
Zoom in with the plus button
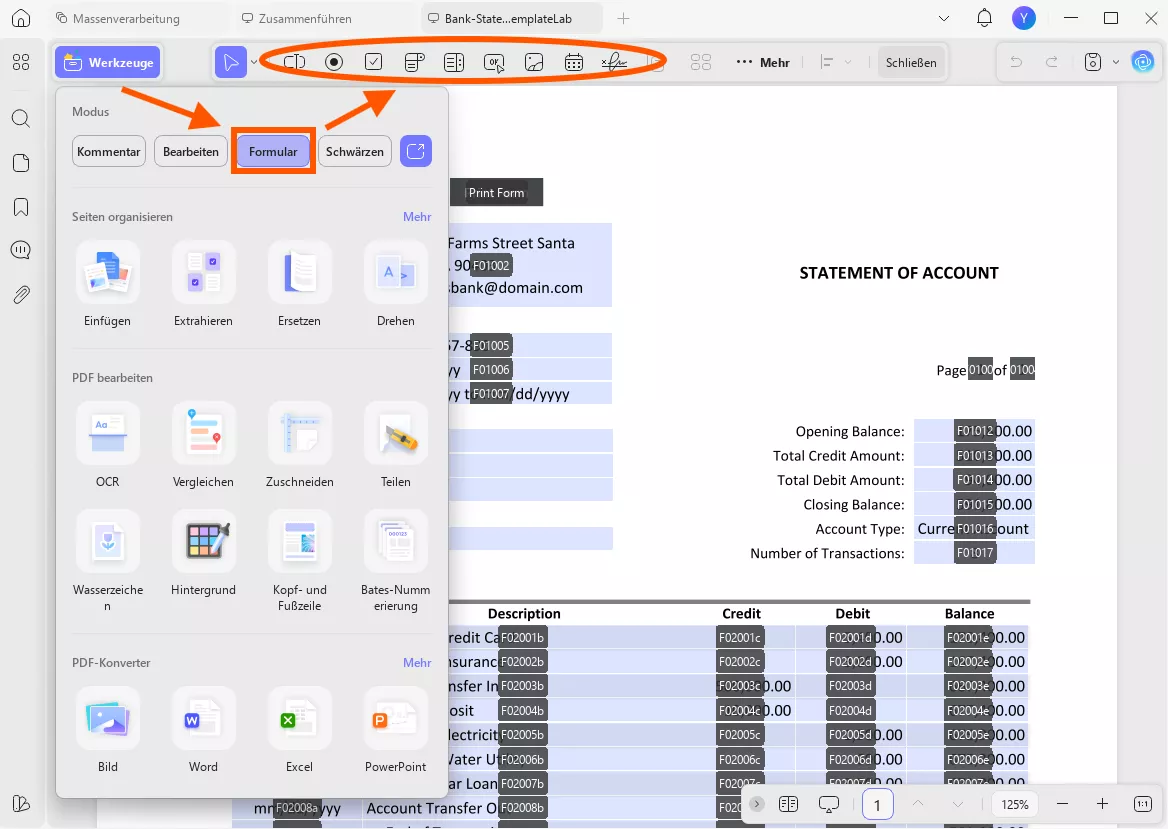coord(1102,804)
